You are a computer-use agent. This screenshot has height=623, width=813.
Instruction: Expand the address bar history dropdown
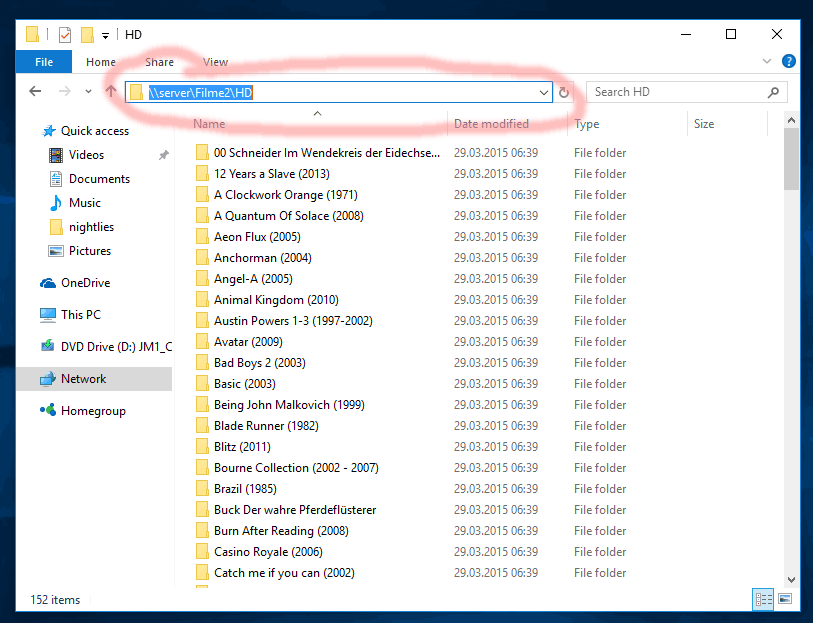543,93
